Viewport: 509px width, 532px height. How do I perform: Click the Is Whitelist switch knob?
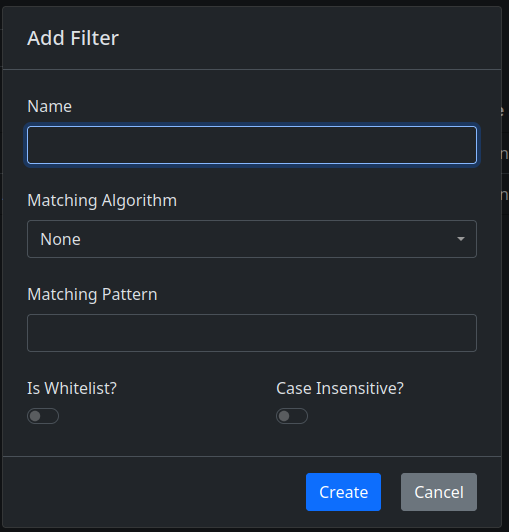35,416
